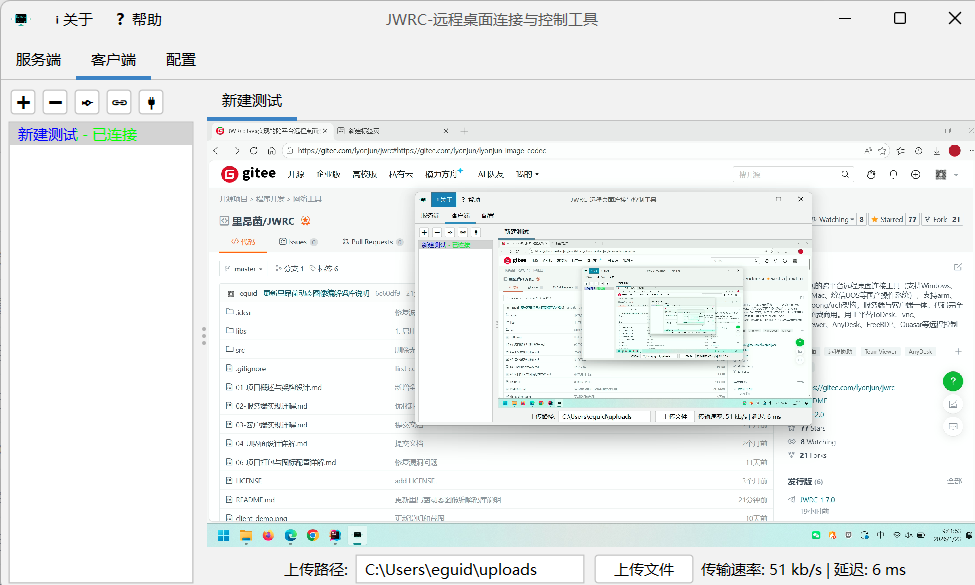Toggle the bookmark star in the address bar
This screenshot has width=975, height=585.
click(883, 150)
